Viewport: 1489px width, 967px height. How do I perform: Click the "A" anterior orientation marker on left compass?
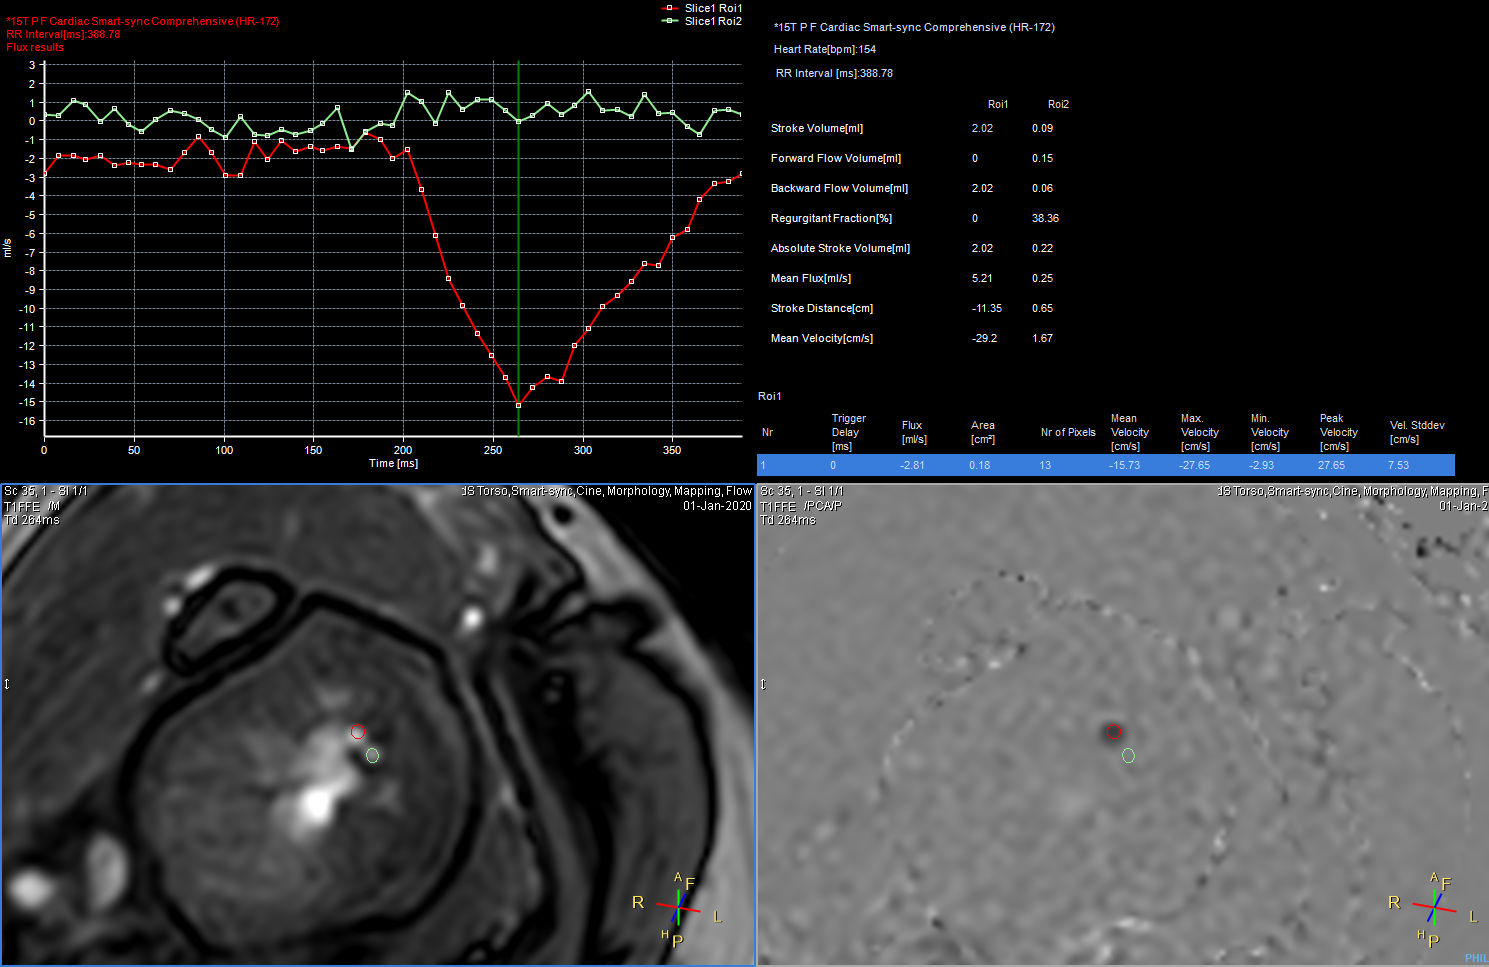click(x=678, y=876)
